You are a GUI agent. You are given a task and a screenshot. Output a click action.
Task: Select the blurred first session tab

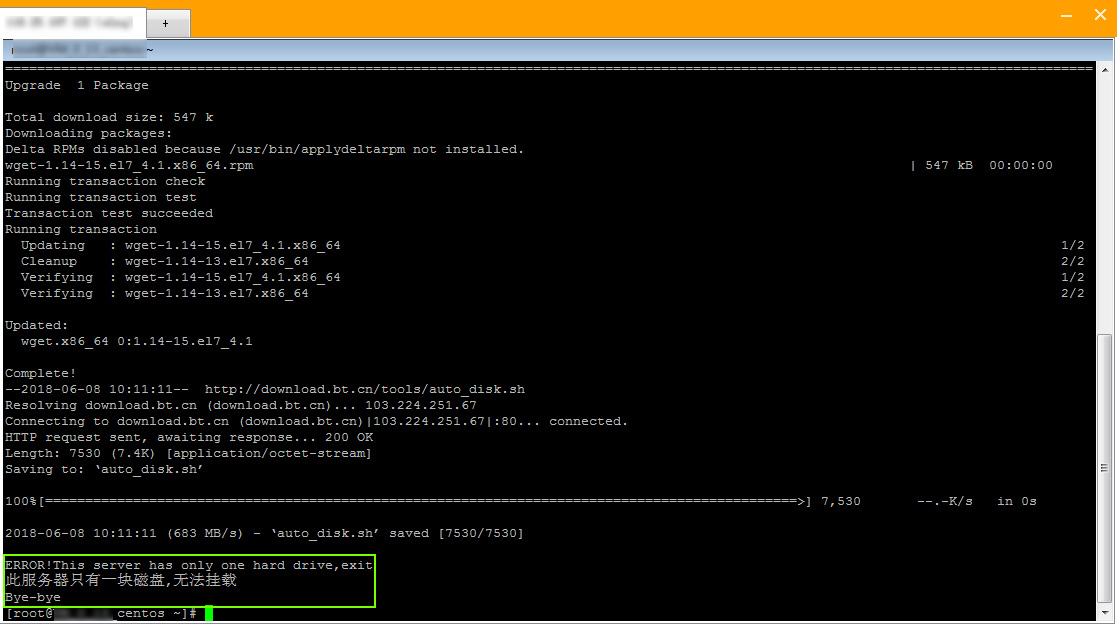point(73,23)
